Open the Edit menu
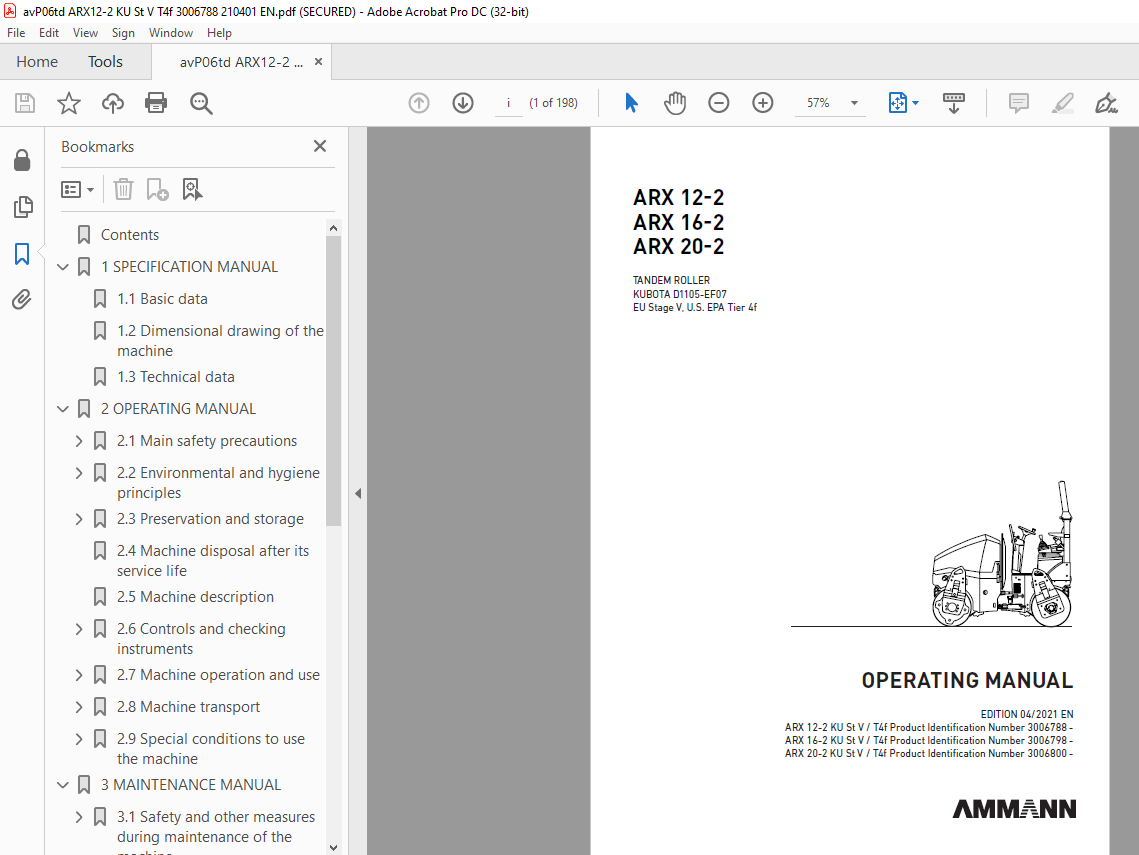 click(49, 33)
